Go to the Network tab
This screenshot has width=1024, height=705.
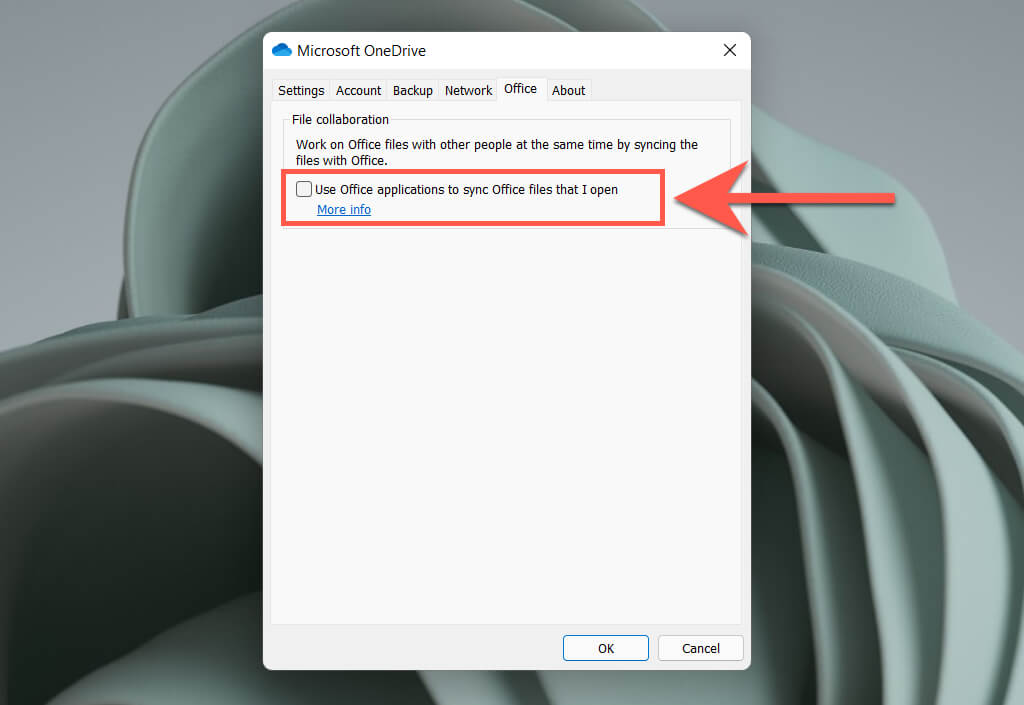tap(468, 90)
